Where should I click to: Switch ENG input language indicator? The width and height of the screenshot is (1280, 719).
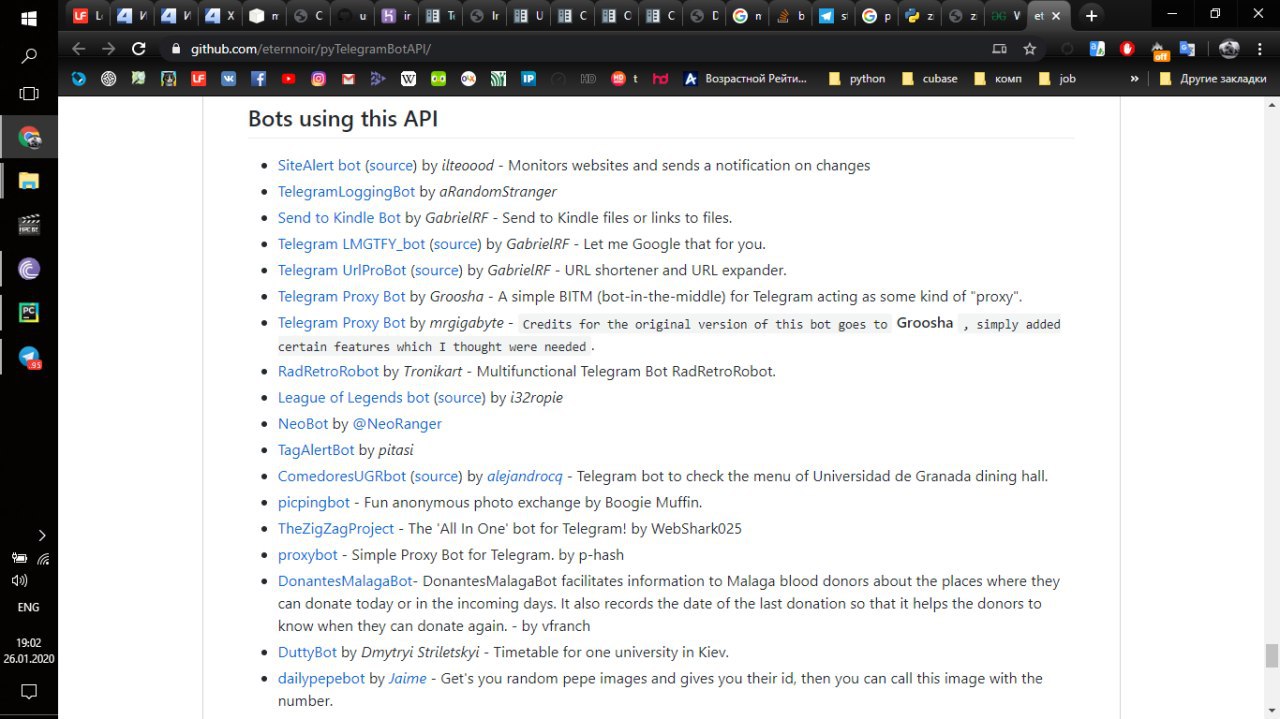[x=28, y=607]
